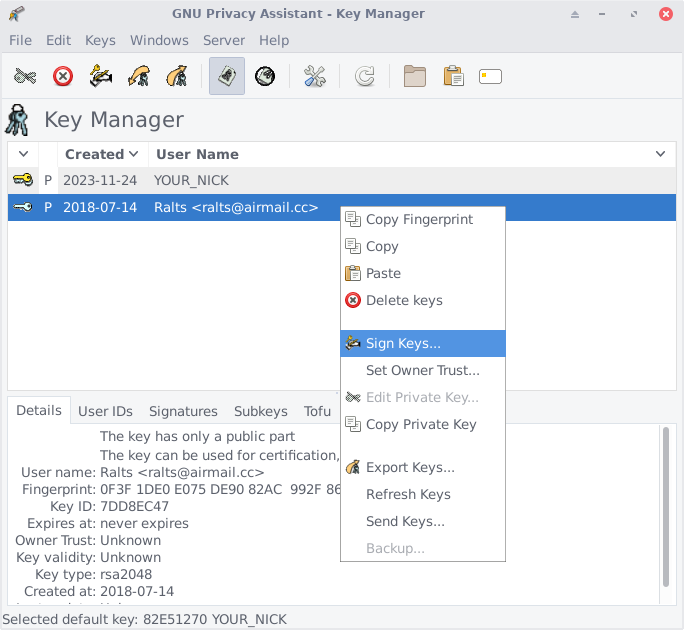Expand the column chooser arrow at the right of User Name

point(660,154)
